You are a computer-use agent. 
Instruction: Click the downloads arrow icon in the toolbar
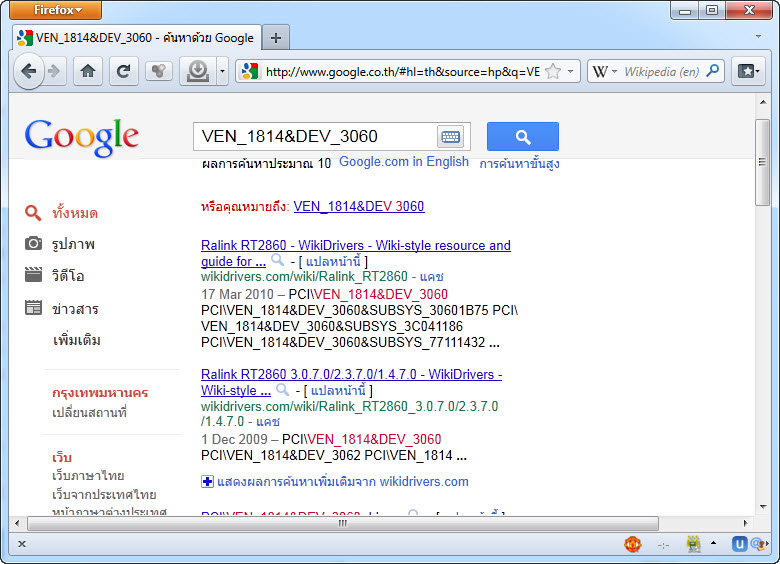click(x=198, y=71)
